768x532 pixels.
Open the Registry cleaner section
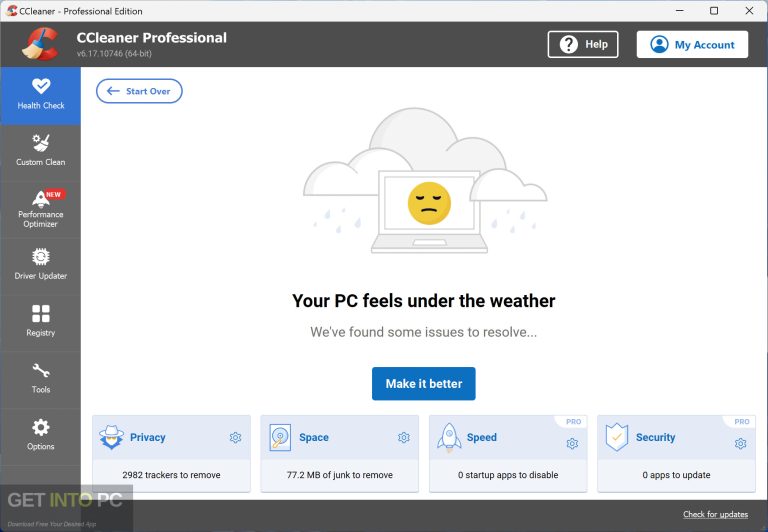41,323
